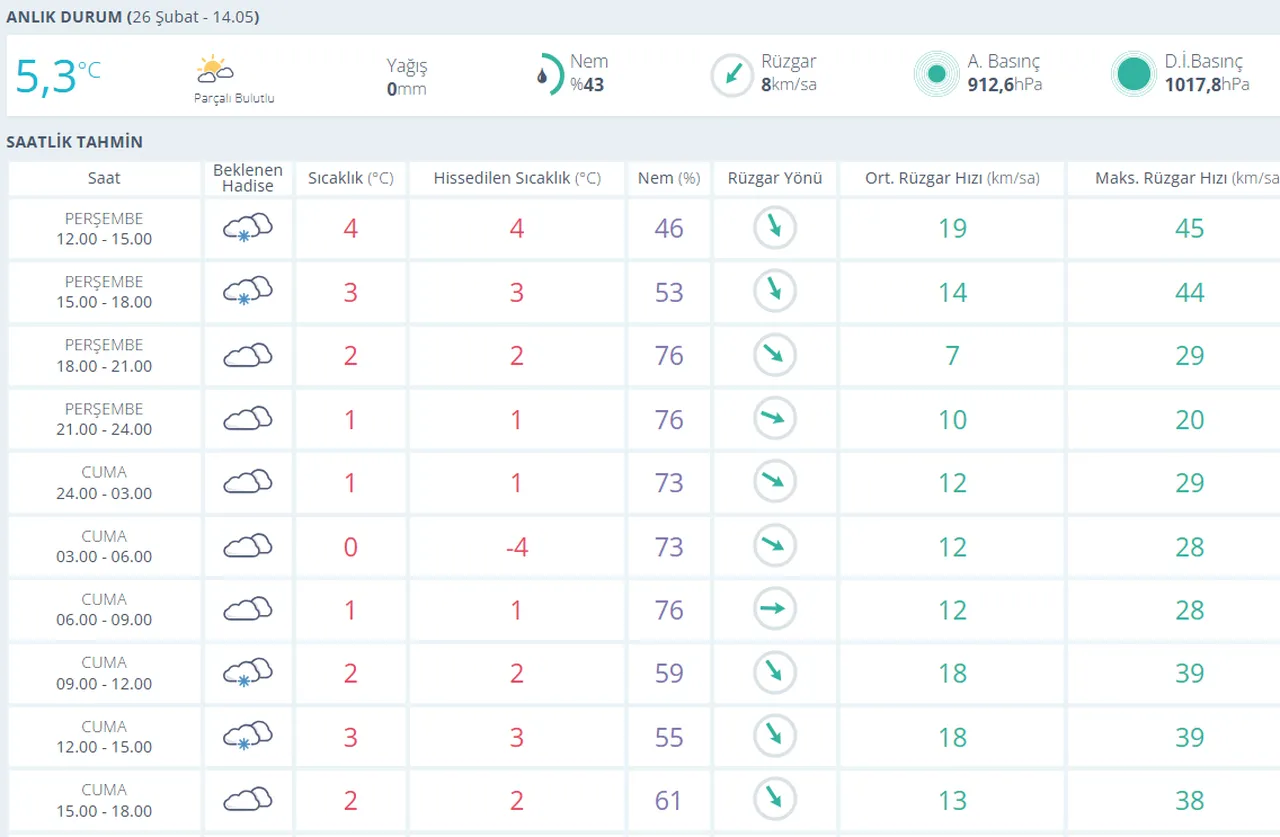
Task: Click snow cloud icon for Perşembe 12.00 - 15.00
Action: tap(247, 228)
